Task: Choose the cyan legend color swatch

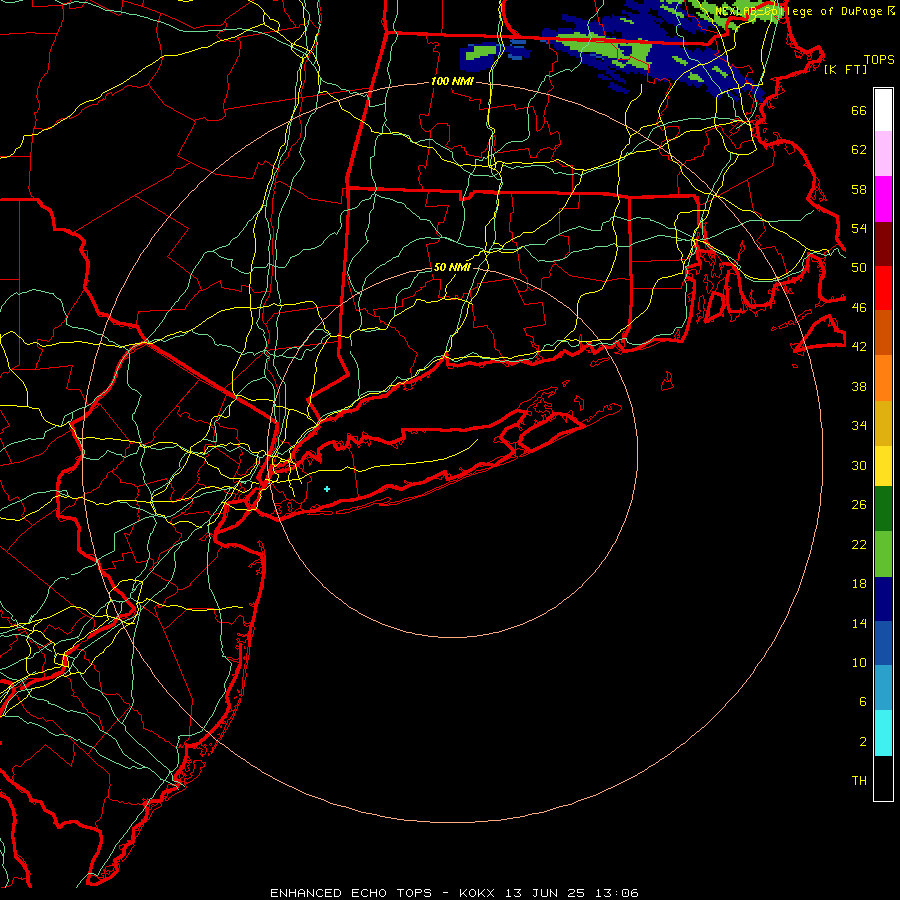Action: click(x=883, y=733)
